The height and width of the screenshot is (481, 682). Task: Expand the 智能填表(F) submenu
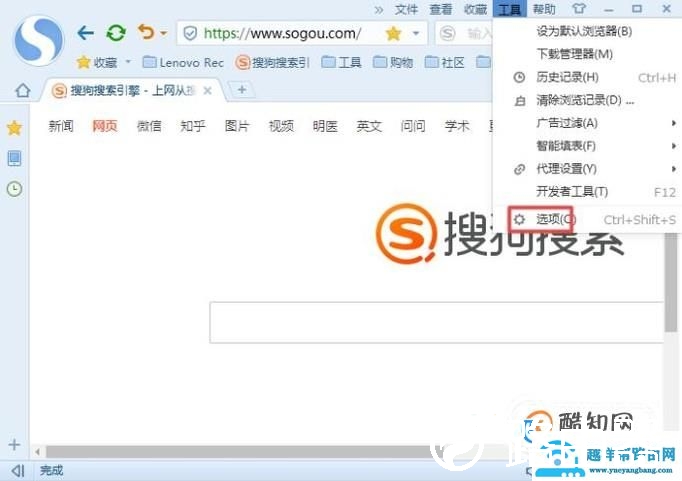[x=587, y=146]
